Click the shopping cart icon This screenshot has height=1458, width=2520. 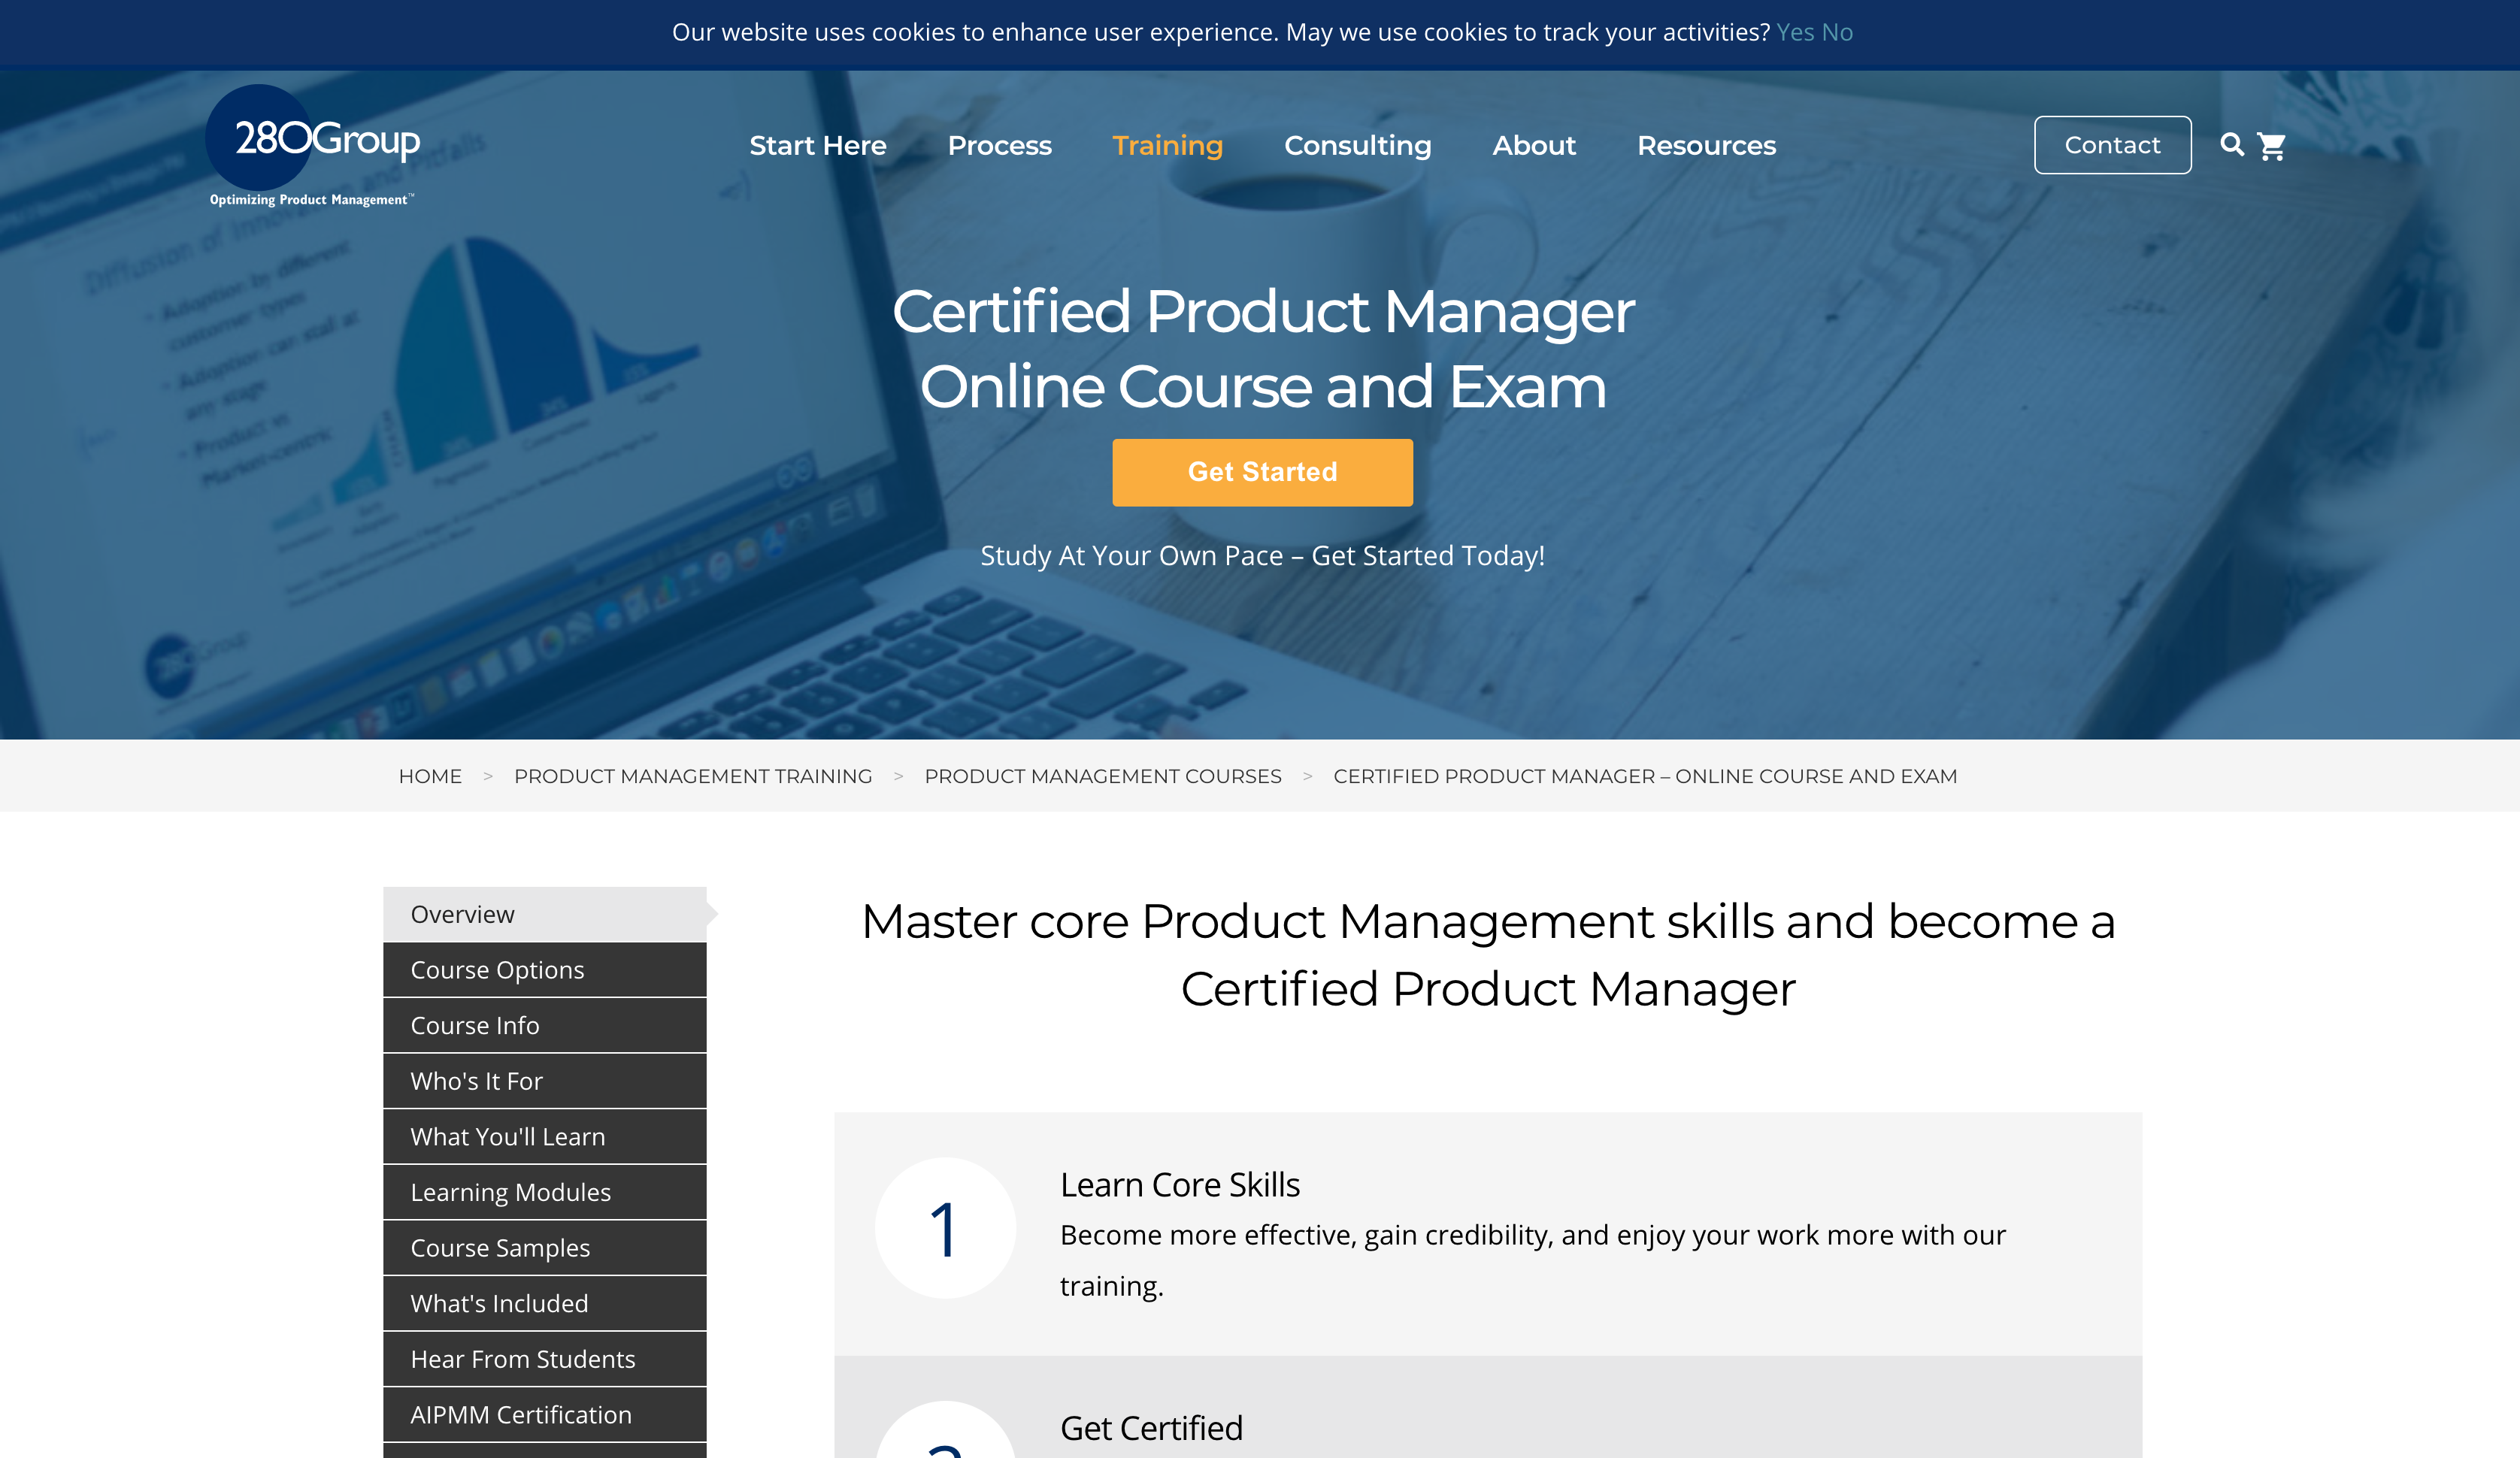tap(2273, 145)
